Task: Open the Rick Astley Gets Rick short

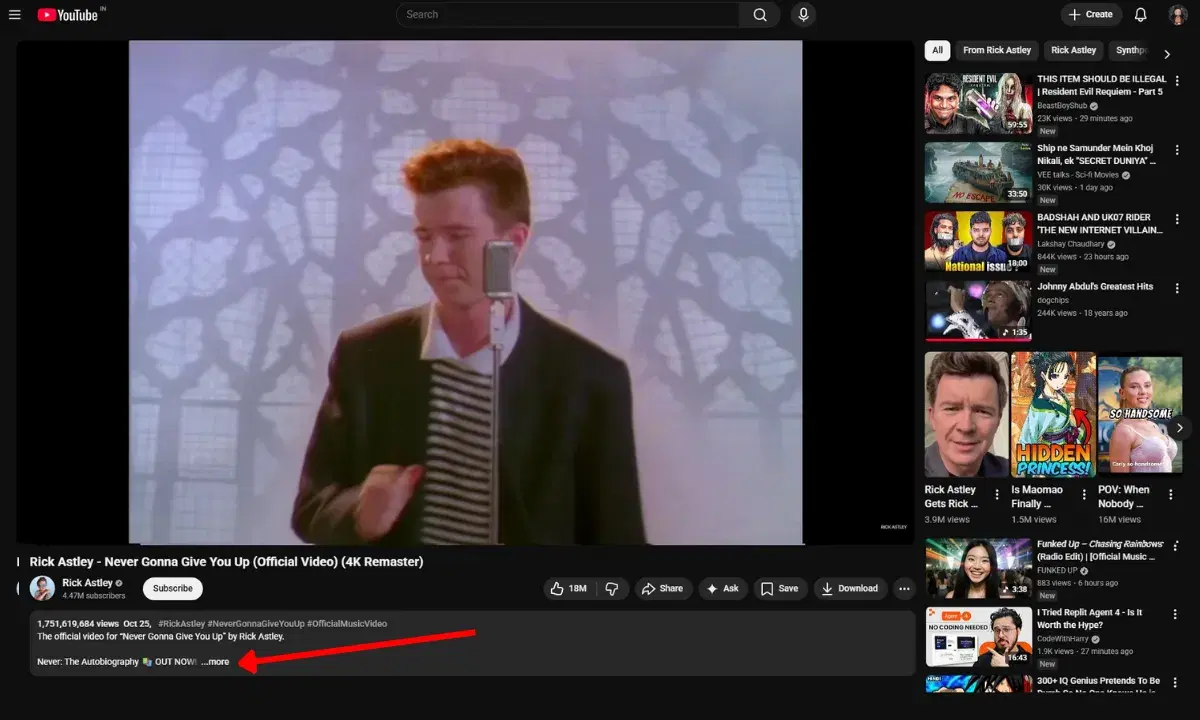Action: [x=966, y=415]
